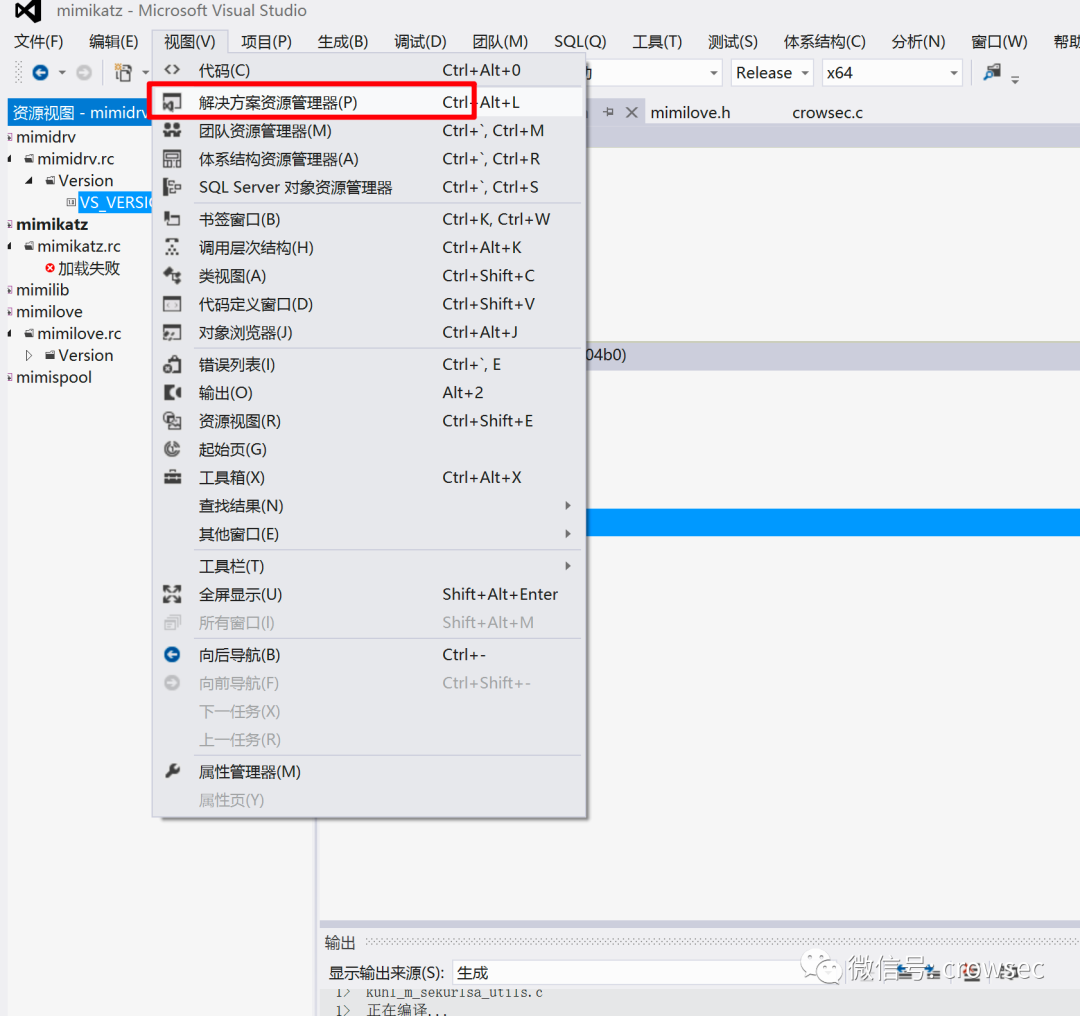Click the 输出 panel title
Screen dimensions: 1080x1016
(x=340, y=942)
